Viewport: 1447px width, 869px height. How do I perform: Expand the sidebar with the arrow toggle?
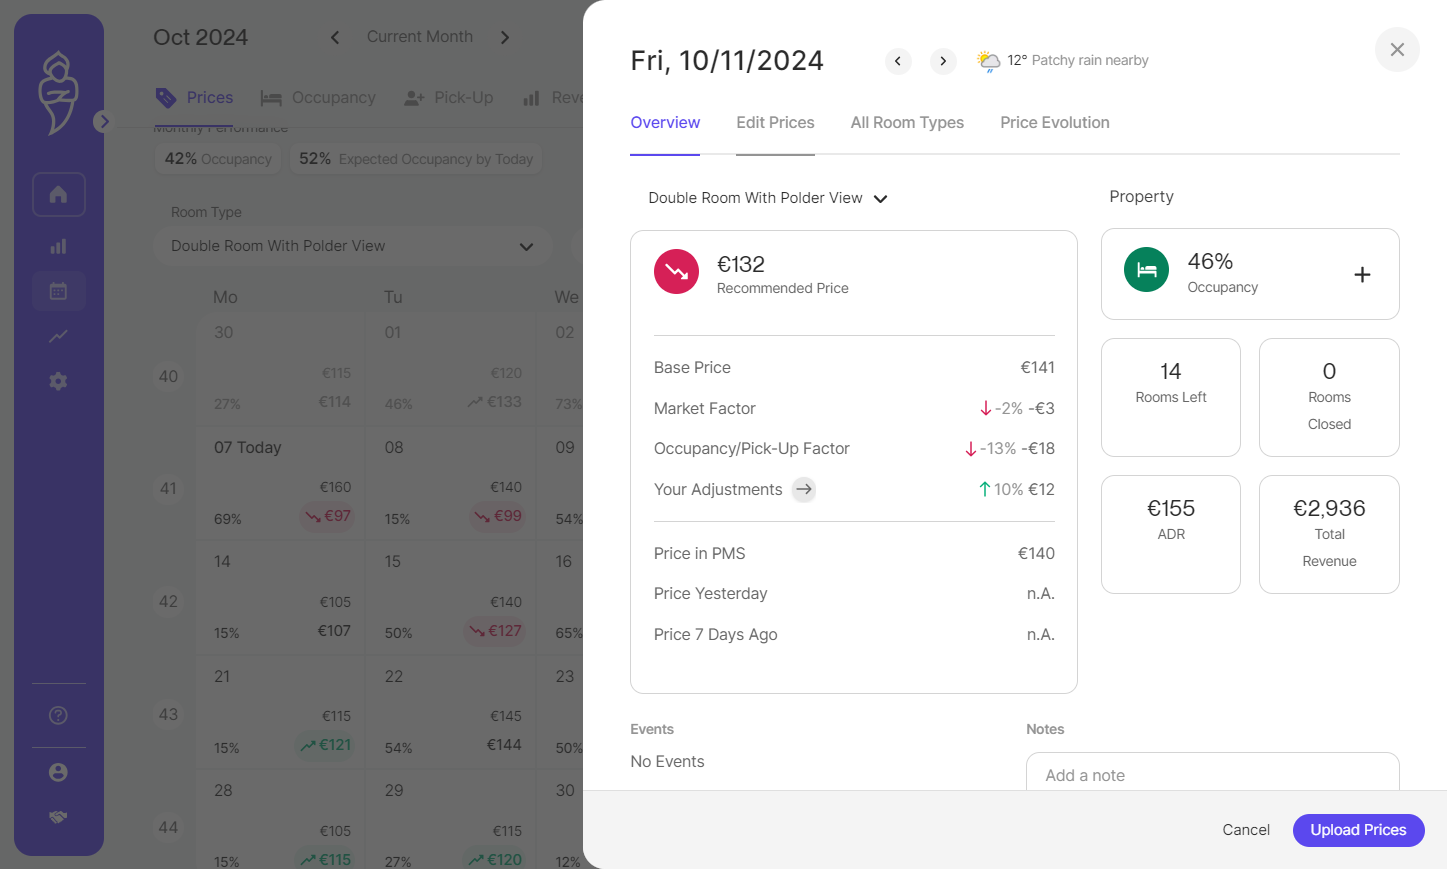103,122
